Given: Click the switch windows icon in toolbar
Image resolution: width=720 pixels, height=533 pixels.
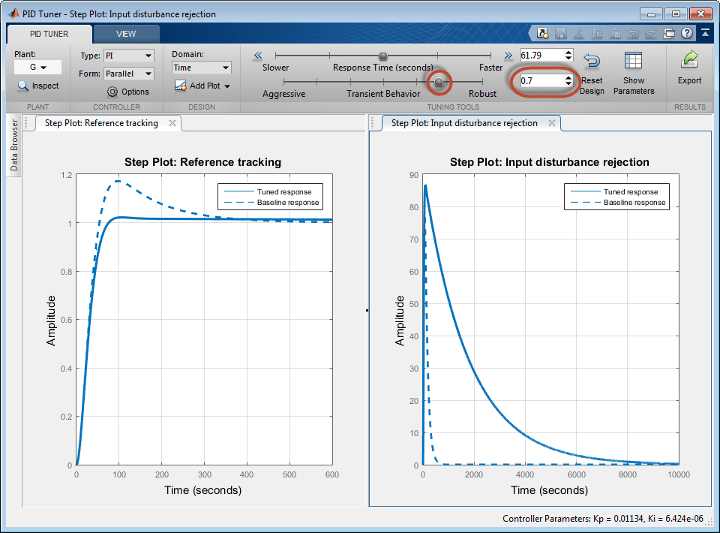Looking at the screenshot, I should 669,33.
